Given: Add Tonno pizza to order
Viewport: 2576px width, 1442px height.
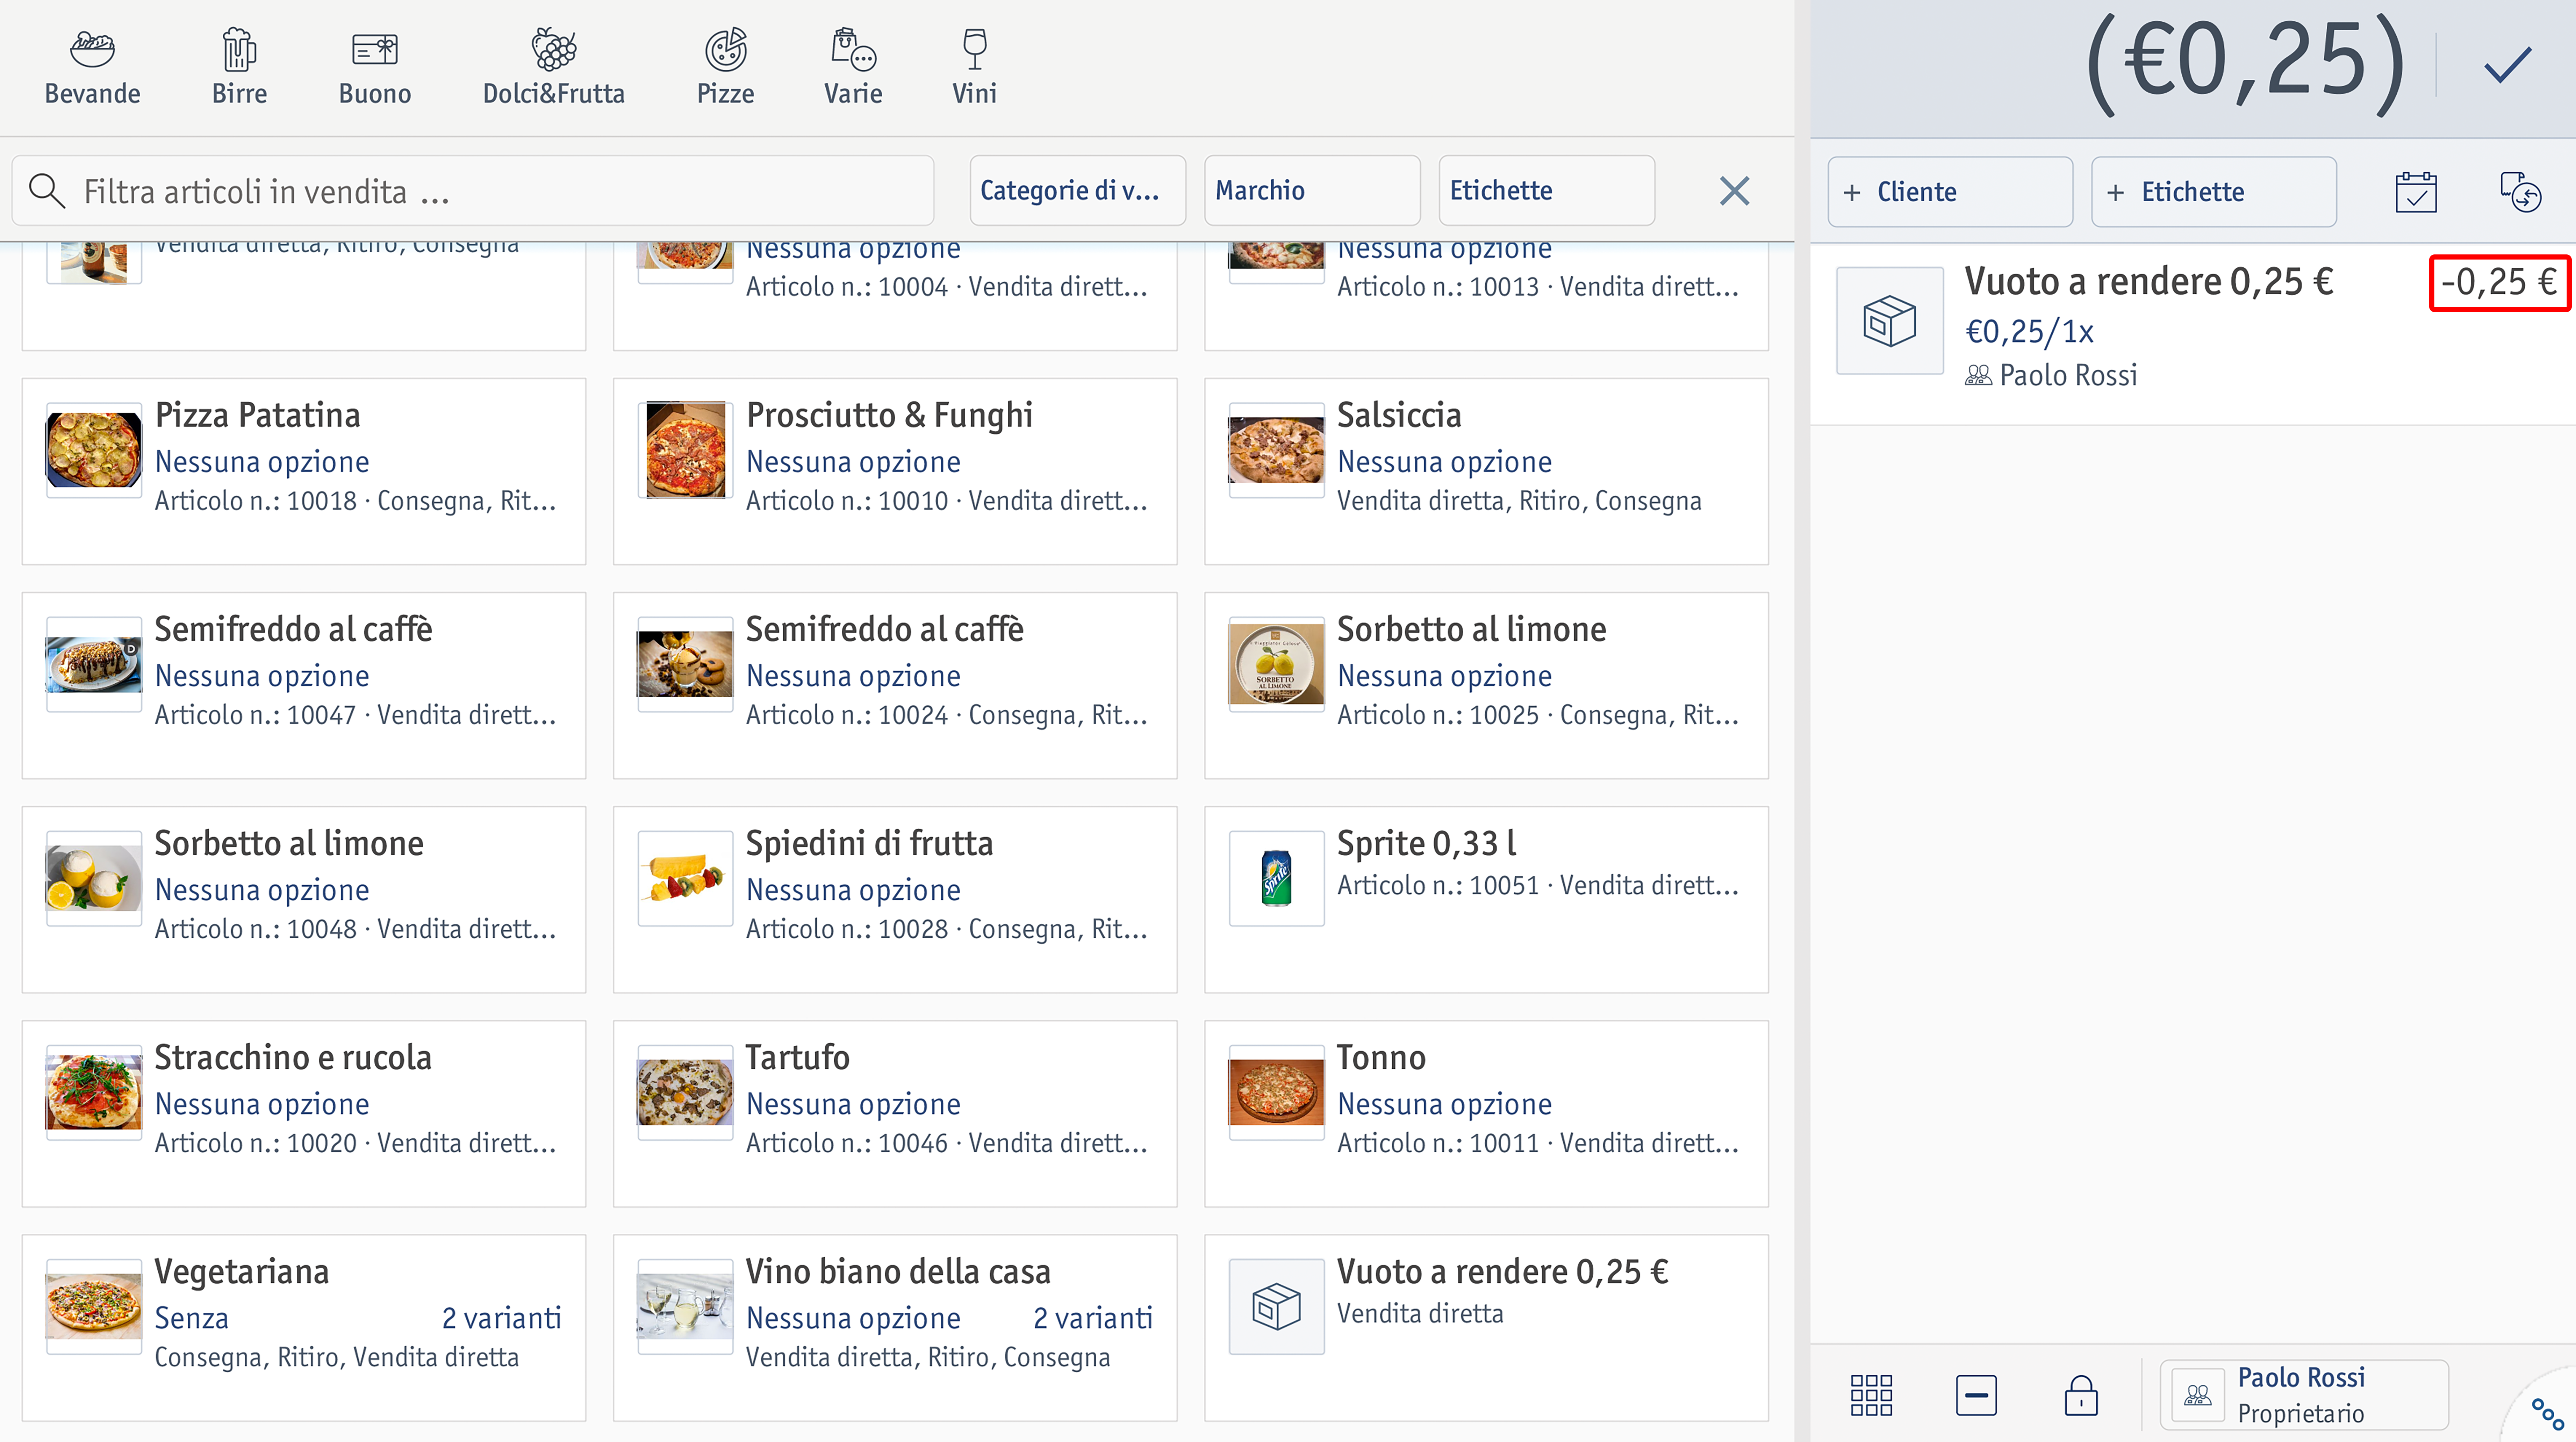Looking at the screenshot, I should click(1486, 1113).
